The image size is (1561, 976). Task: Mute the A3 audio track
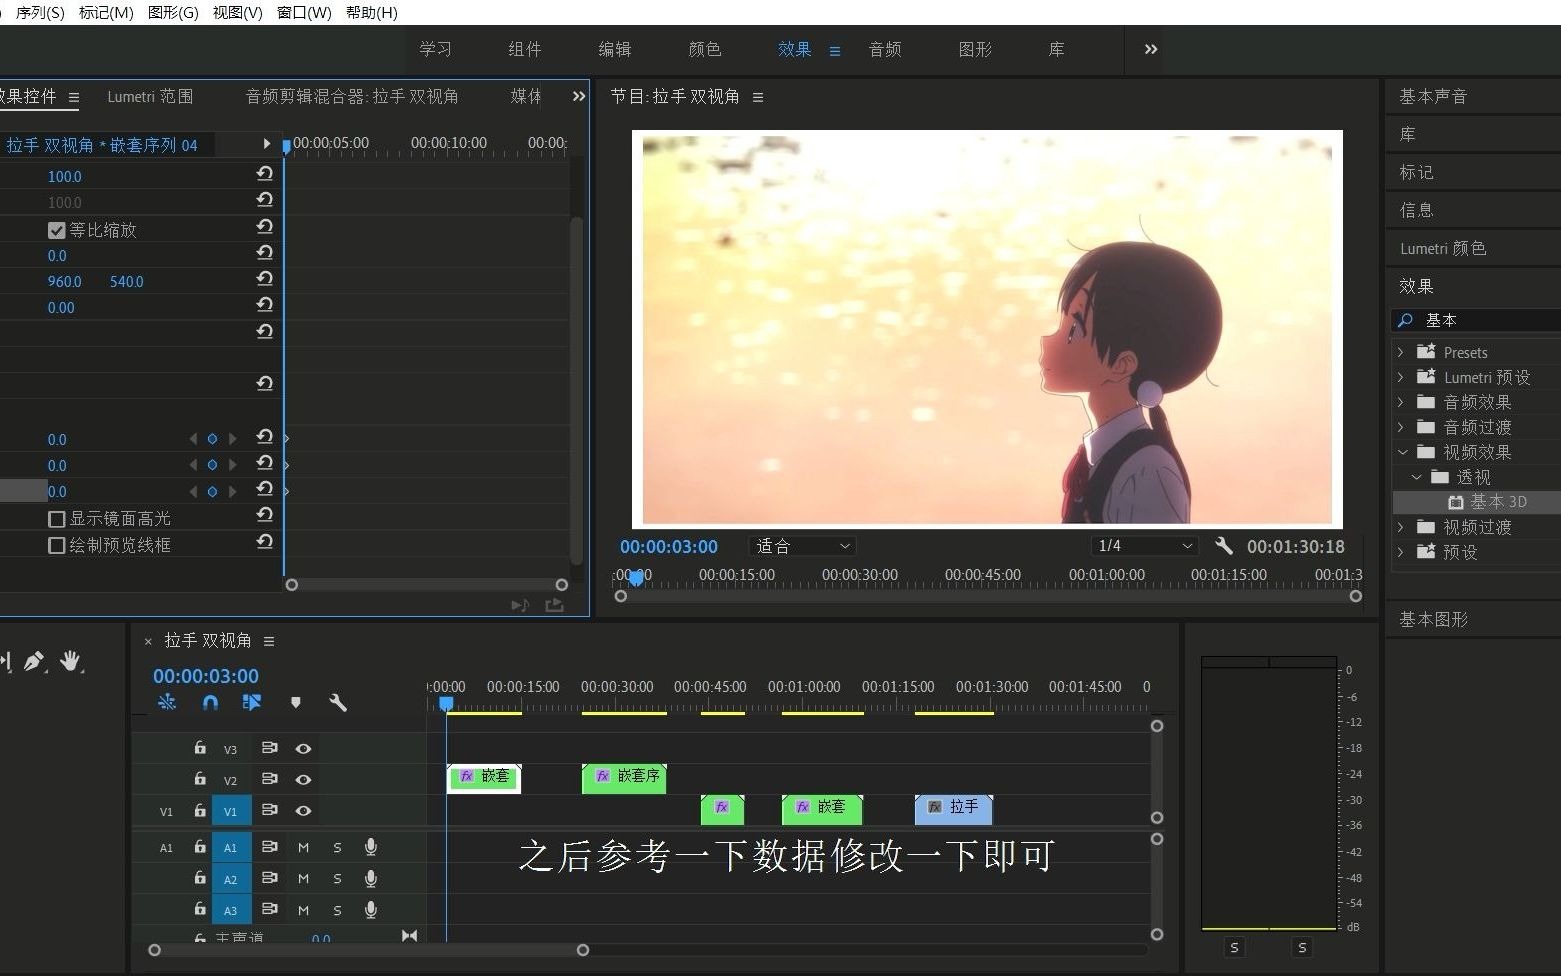click(x=304, y=910)
